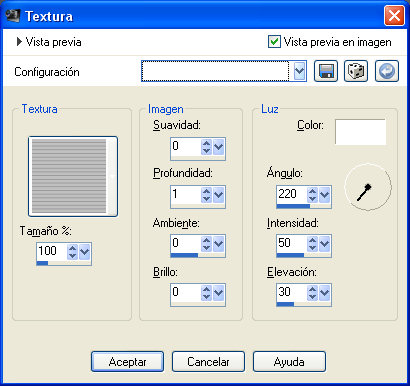This screenshot has width=410, height=386.
Task: Increase Tamaño % with the up arrow
Action: coord(72,248)
